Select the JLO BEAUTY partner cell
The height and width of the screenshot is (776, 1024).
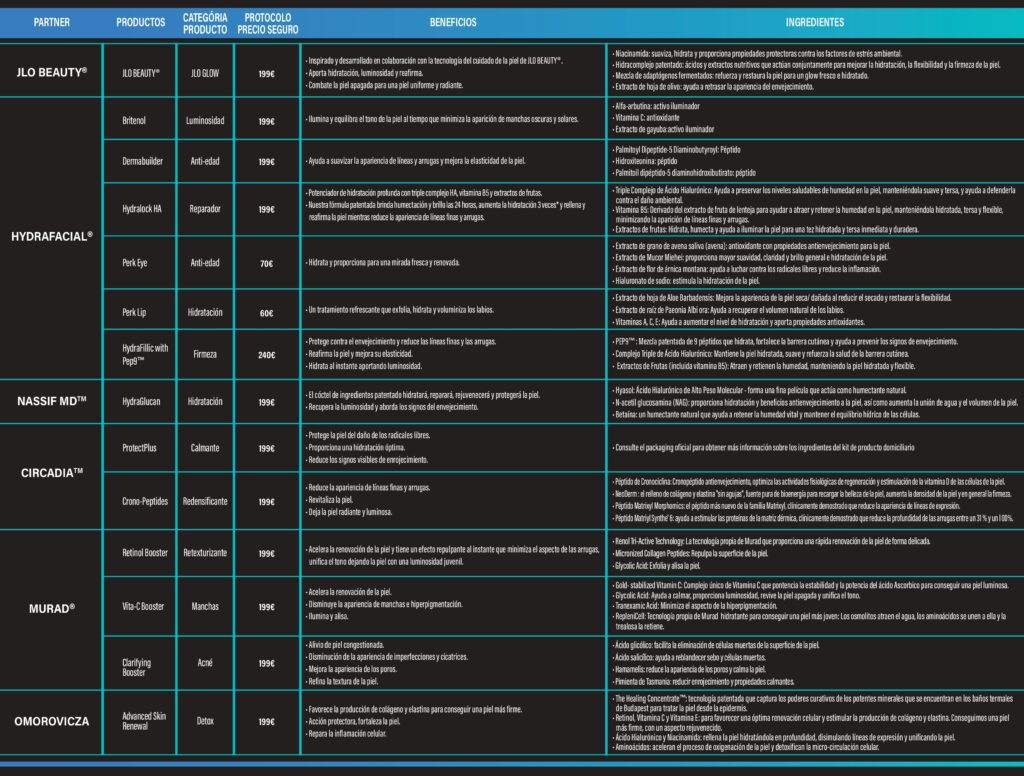(x=52, y=72)
